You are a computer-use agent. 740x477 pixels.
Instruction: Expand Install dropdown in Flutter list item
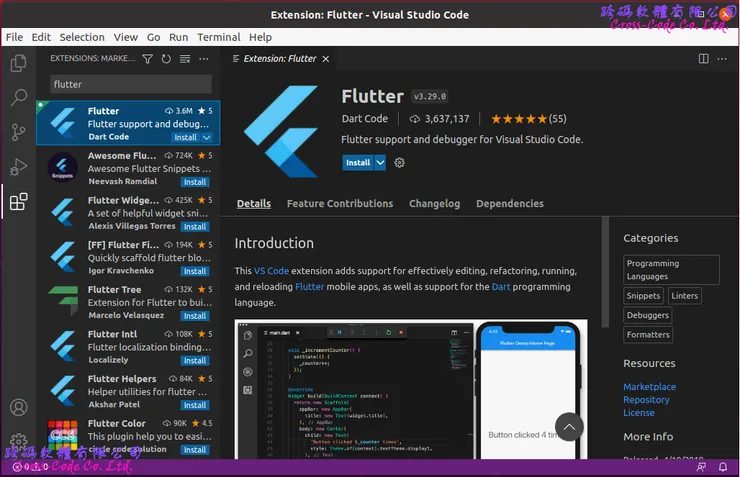(207, 137)
